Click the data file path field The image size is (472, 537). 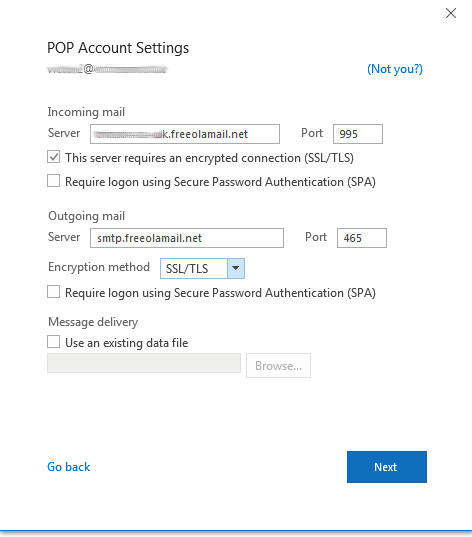[144, 363]
